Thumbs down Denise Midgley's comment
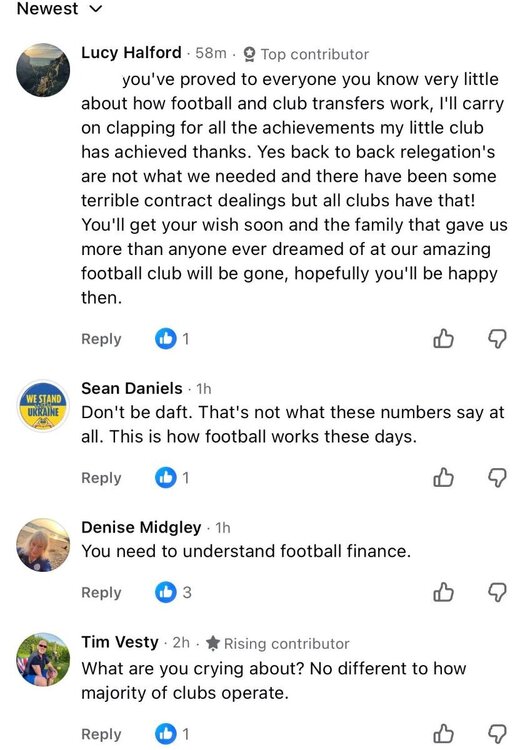Screen dimensions: 530x750 point(497,592)
